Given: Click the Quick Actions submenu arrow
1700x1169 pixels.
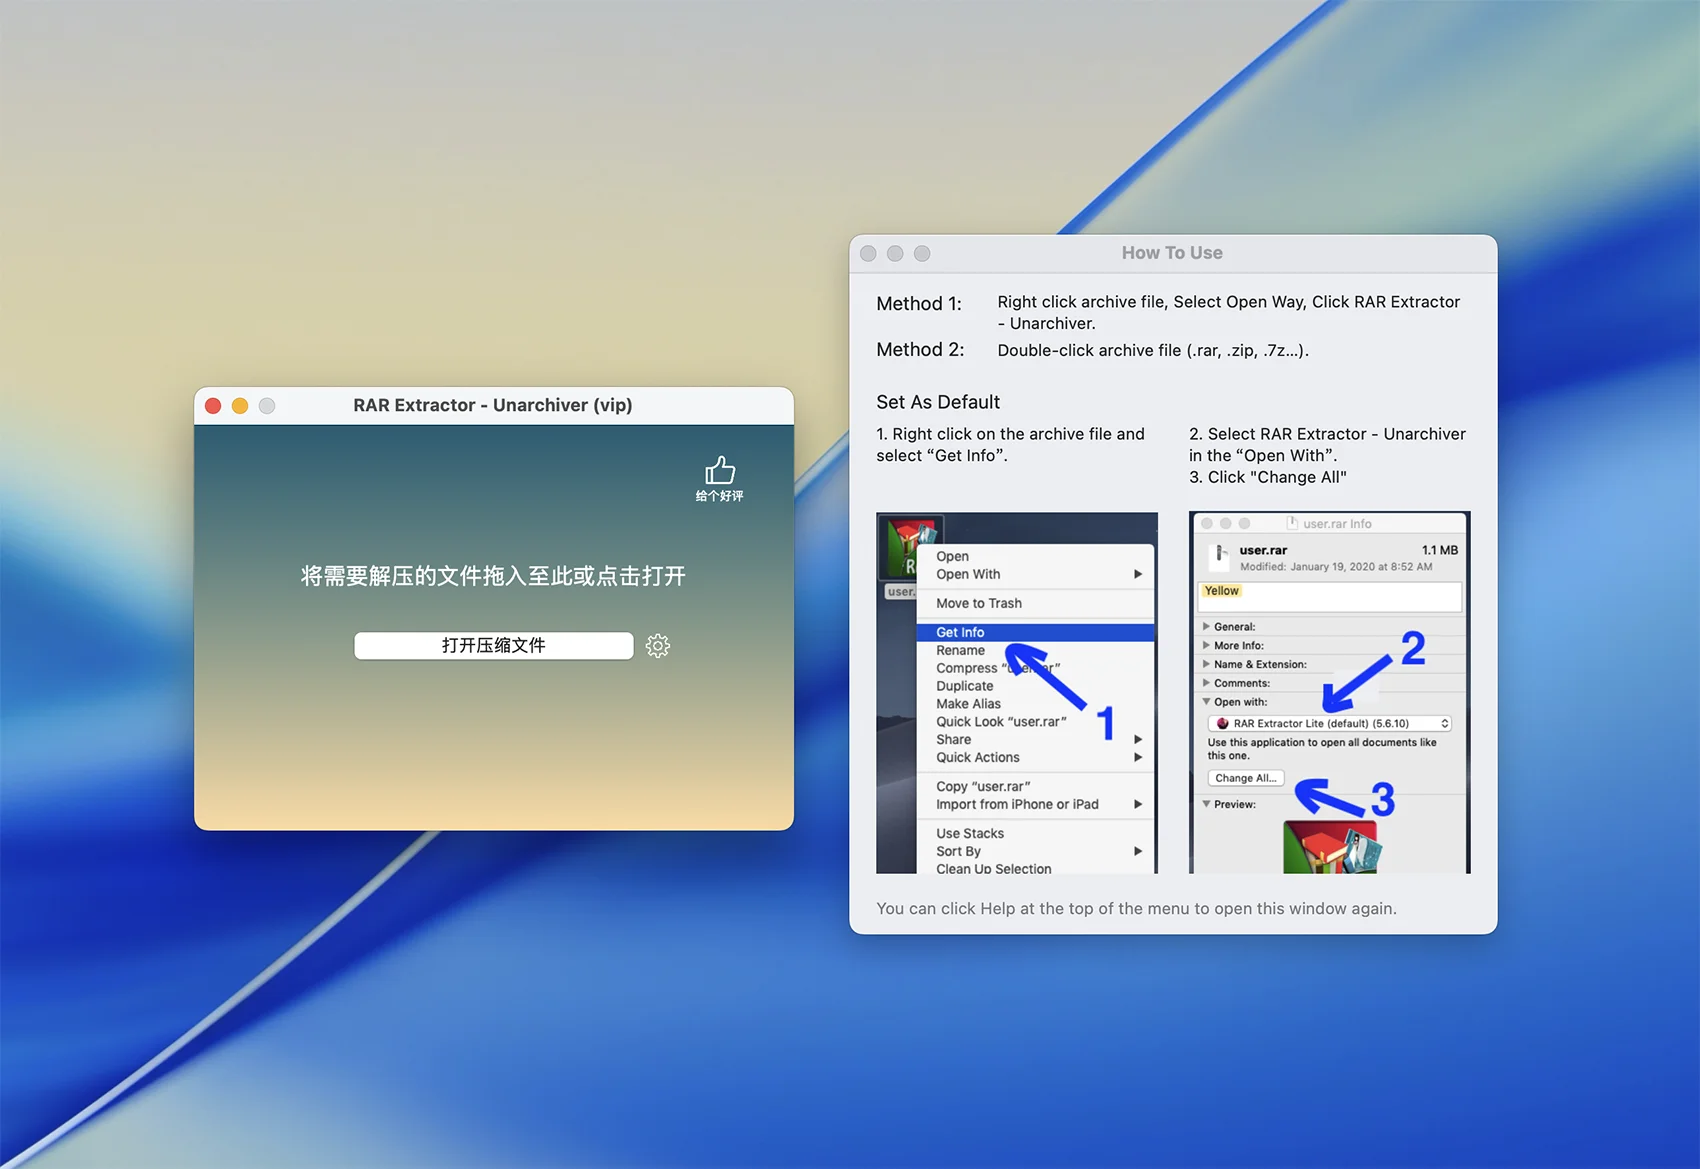Looking at the screenshot, I should click(x=1138, y=758).
